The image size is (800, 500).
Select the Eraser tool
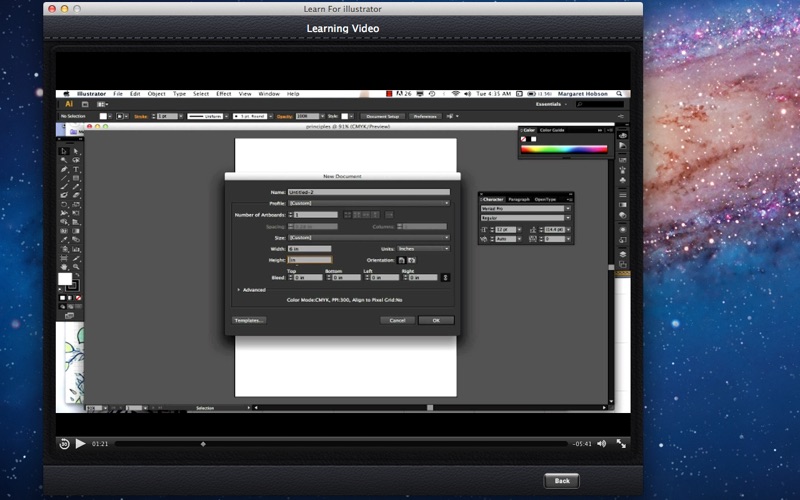76,195
